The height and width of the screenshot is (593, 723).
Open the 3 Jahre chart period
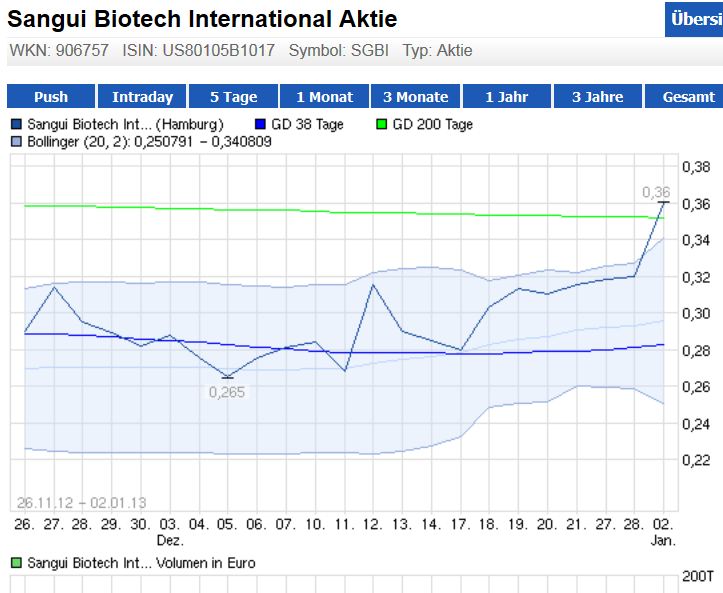coord(597,97)
